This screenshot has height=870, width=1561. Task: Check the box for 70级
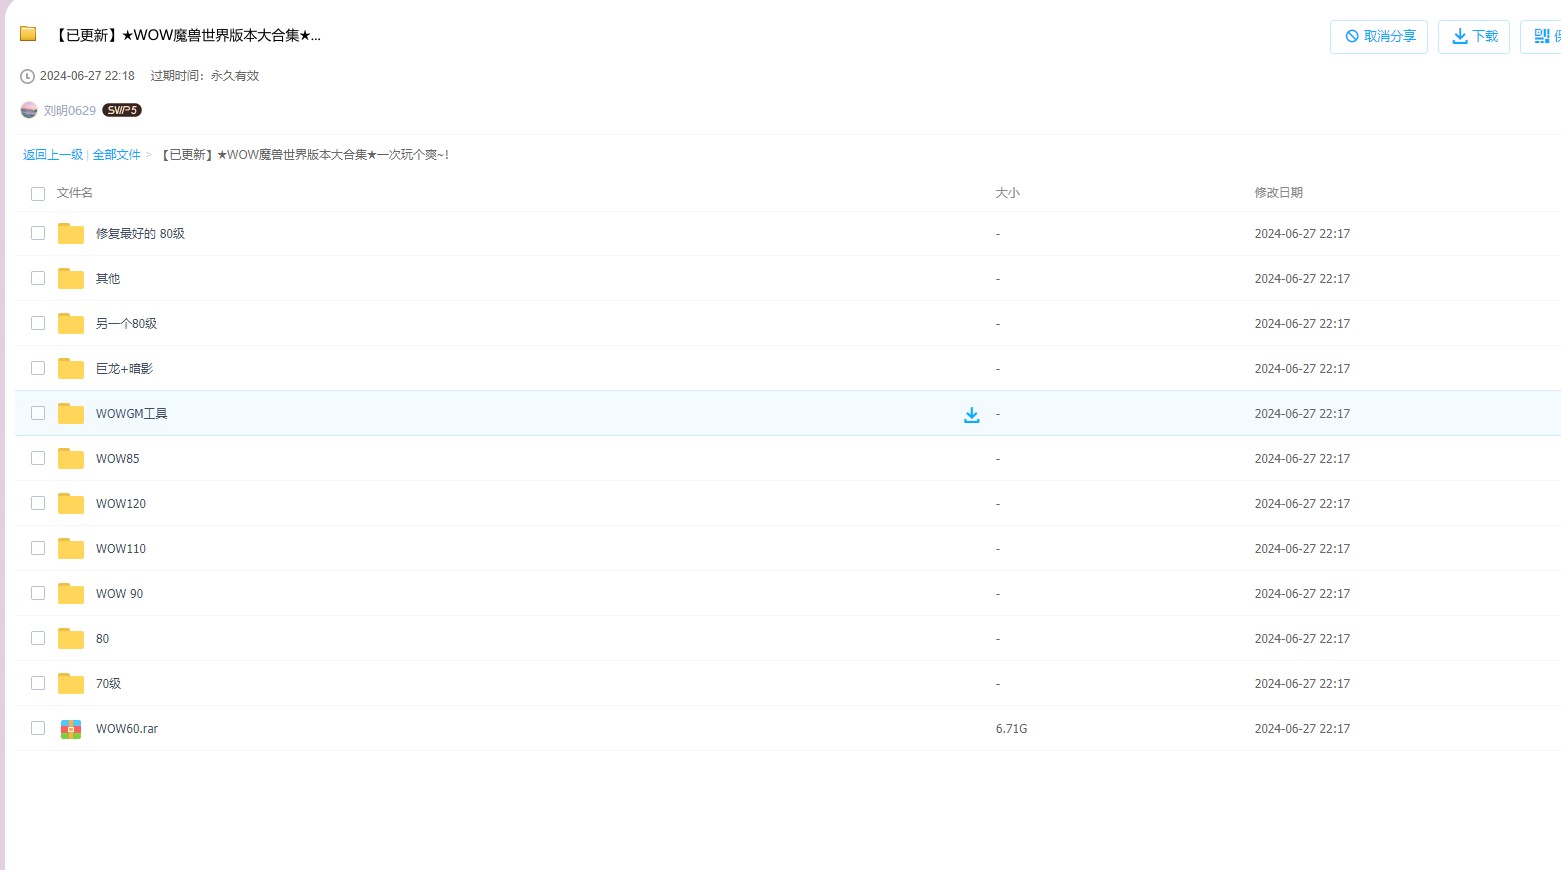[x=38, y=683]
